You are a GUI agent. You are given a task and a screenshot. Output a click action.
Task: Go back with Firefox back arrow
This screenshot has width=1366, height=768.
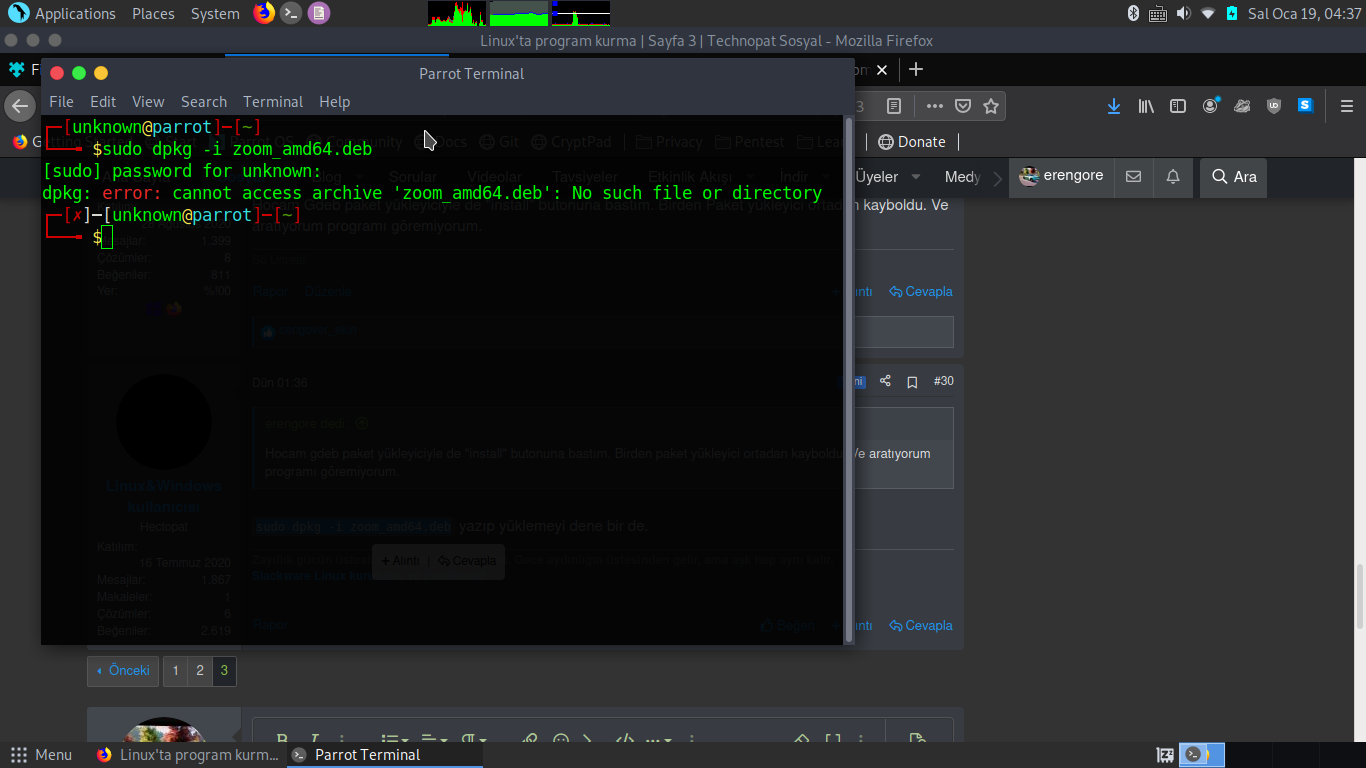19,106
